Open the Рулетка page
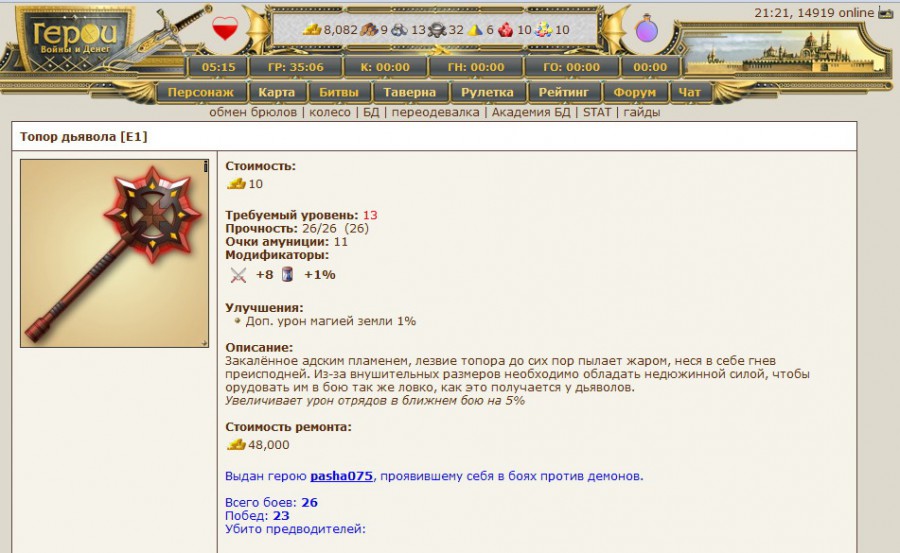 point(487,92)
